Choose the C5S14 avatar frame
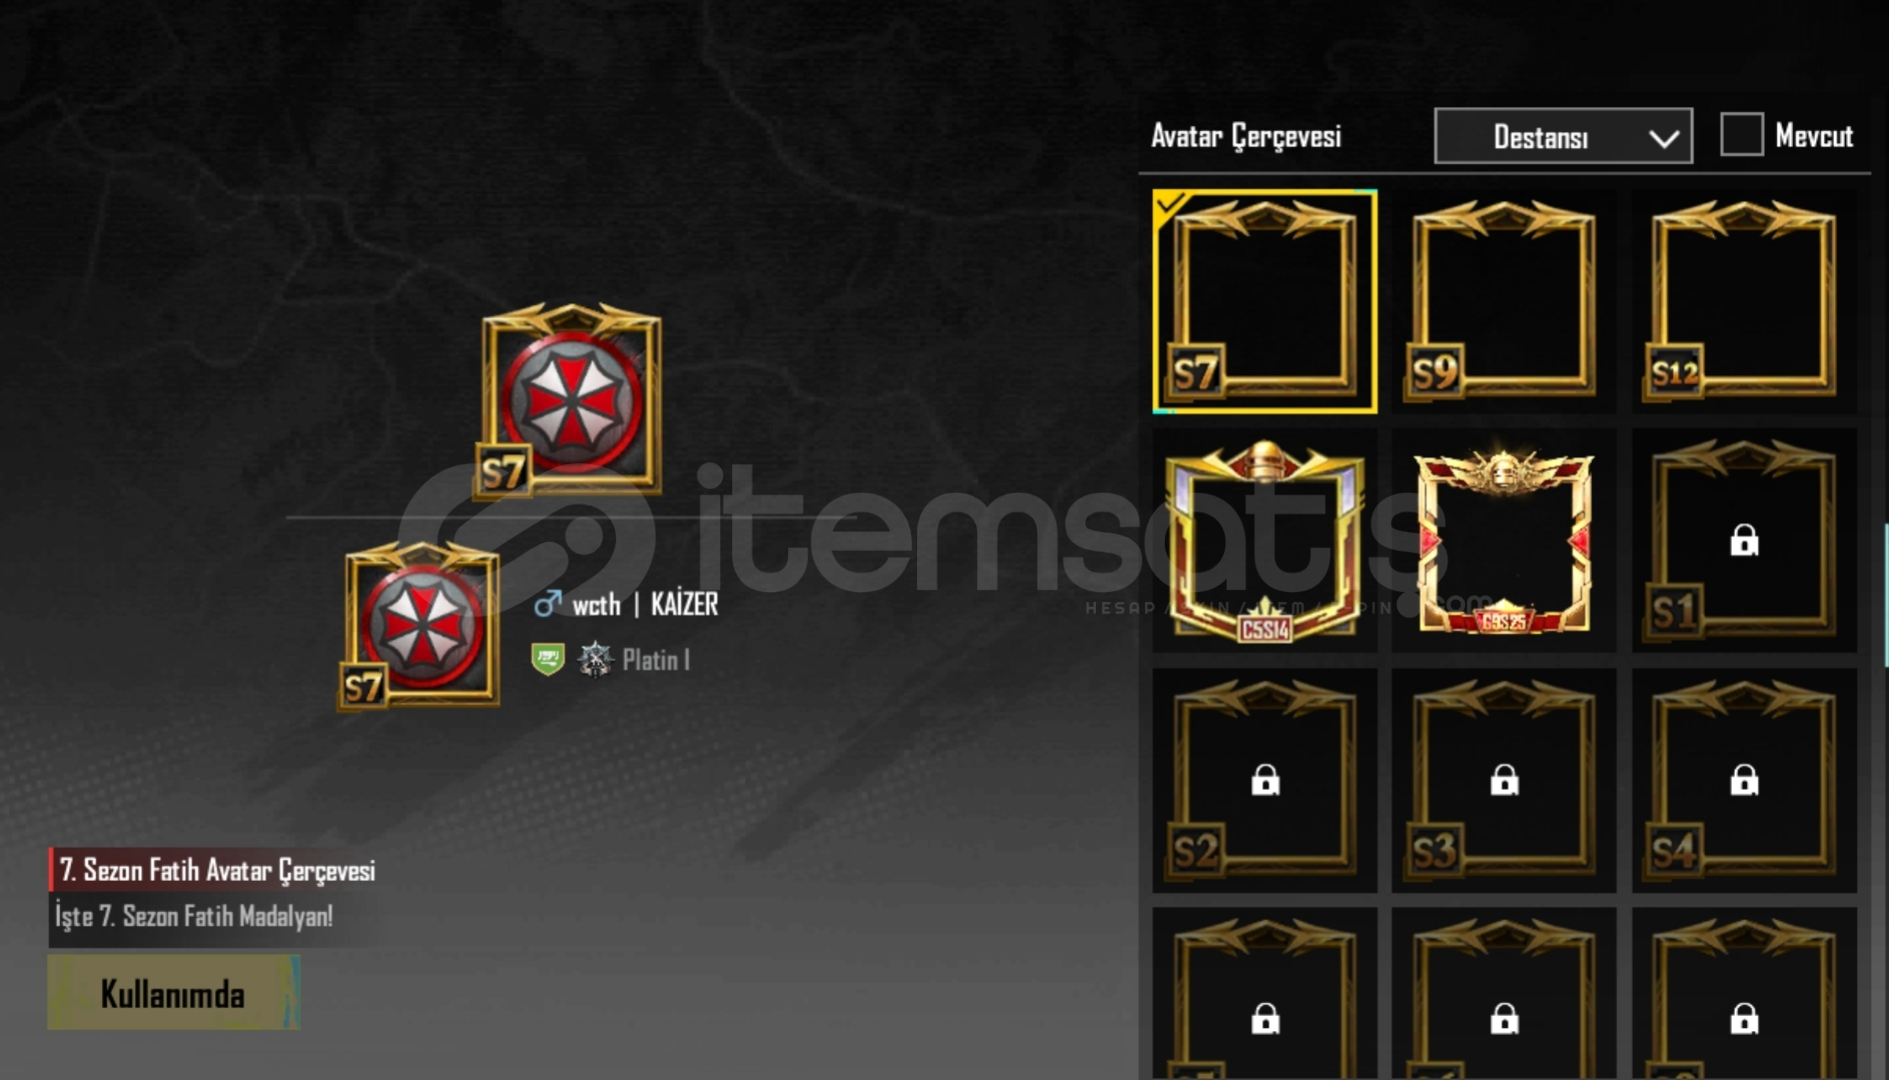This screenshot has height=1080, width=1889. pyautogui.click(x=1264, y=541)
